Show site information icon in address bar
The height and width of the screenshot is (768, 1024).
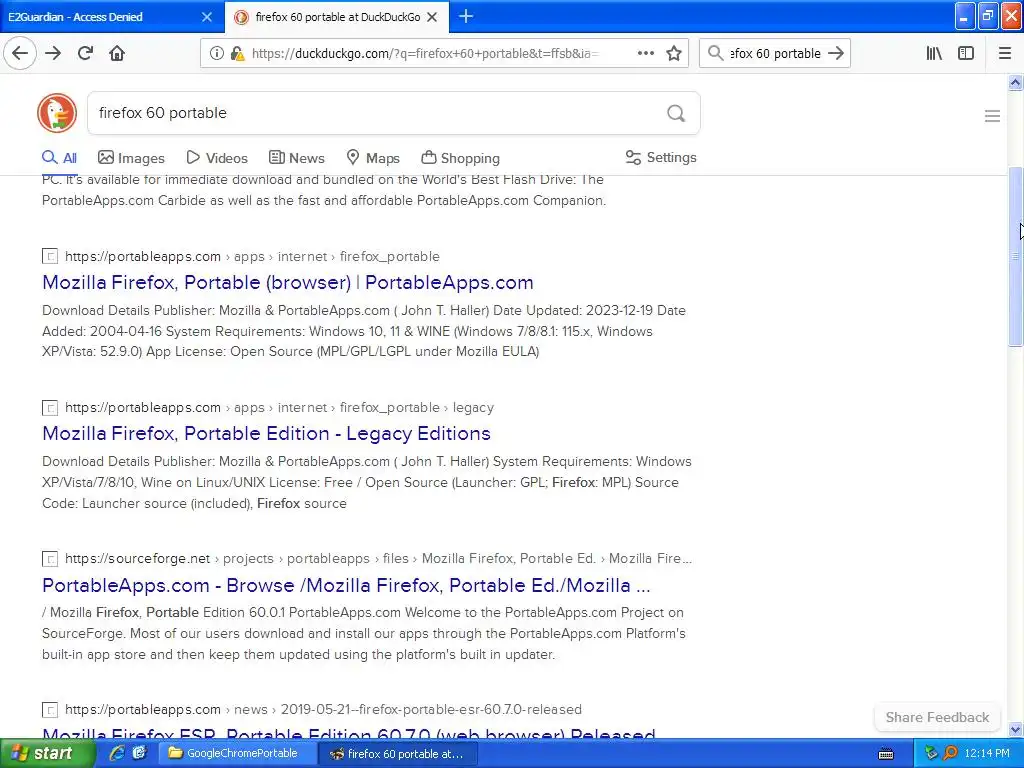216,54
